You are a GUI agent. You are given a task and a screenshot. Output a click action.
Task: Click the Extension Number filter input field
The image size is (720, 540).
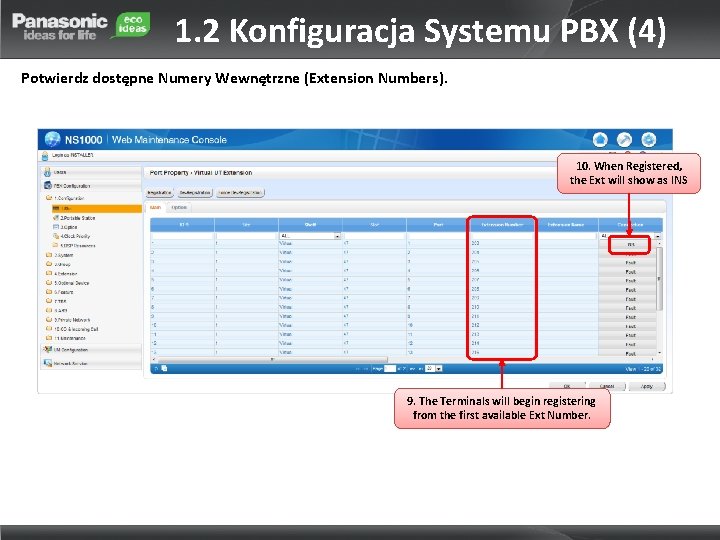(x=502, y=236)
